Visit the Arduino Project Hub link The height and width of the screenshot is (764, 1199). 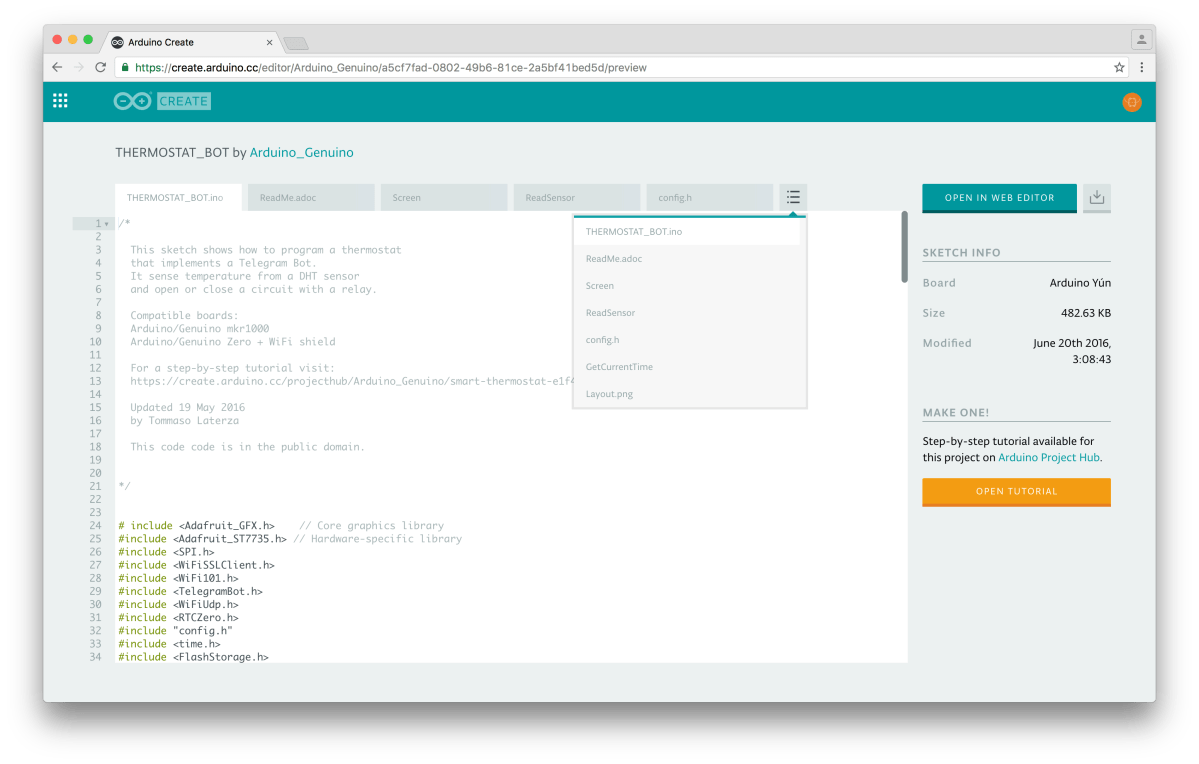click(1048, 457)
